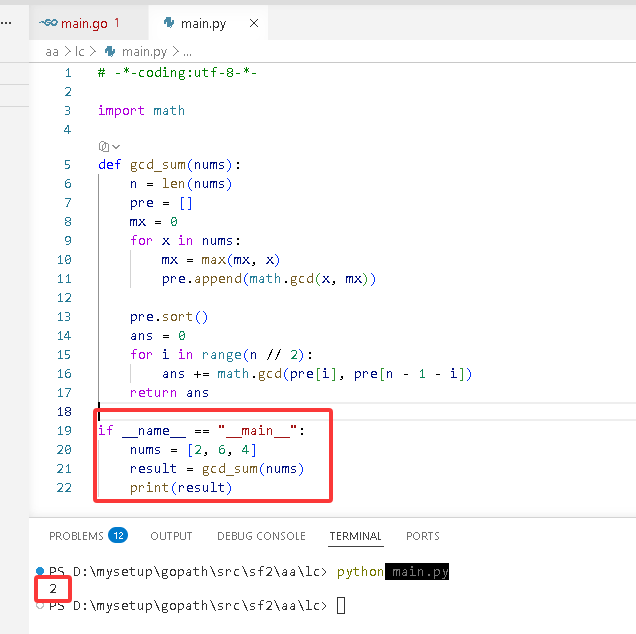This screenshot has width=636, height=634.
Task: Click the Python icon on main.py tab
Action: [169, 23]
